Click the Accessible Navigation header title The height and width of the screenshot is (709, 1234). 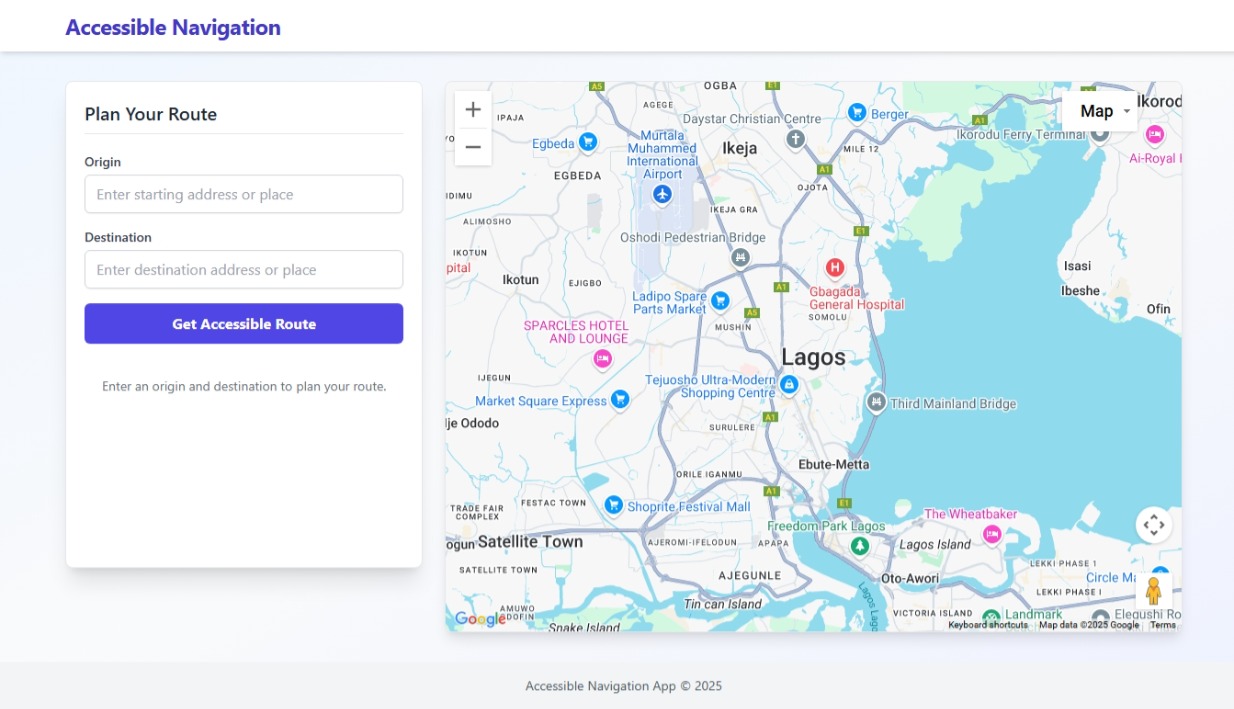coord(173,27)
